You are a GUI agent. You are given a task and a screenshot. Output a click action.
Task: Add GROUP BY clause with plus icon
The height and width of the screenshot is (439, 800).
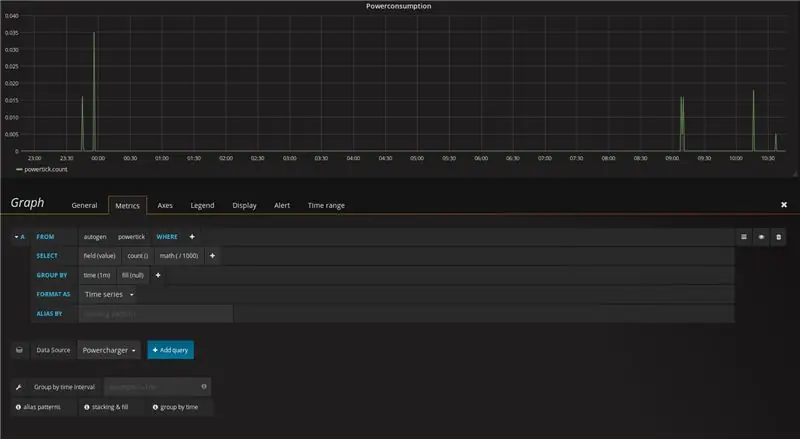pyautogui.click(x=158, y=275)
